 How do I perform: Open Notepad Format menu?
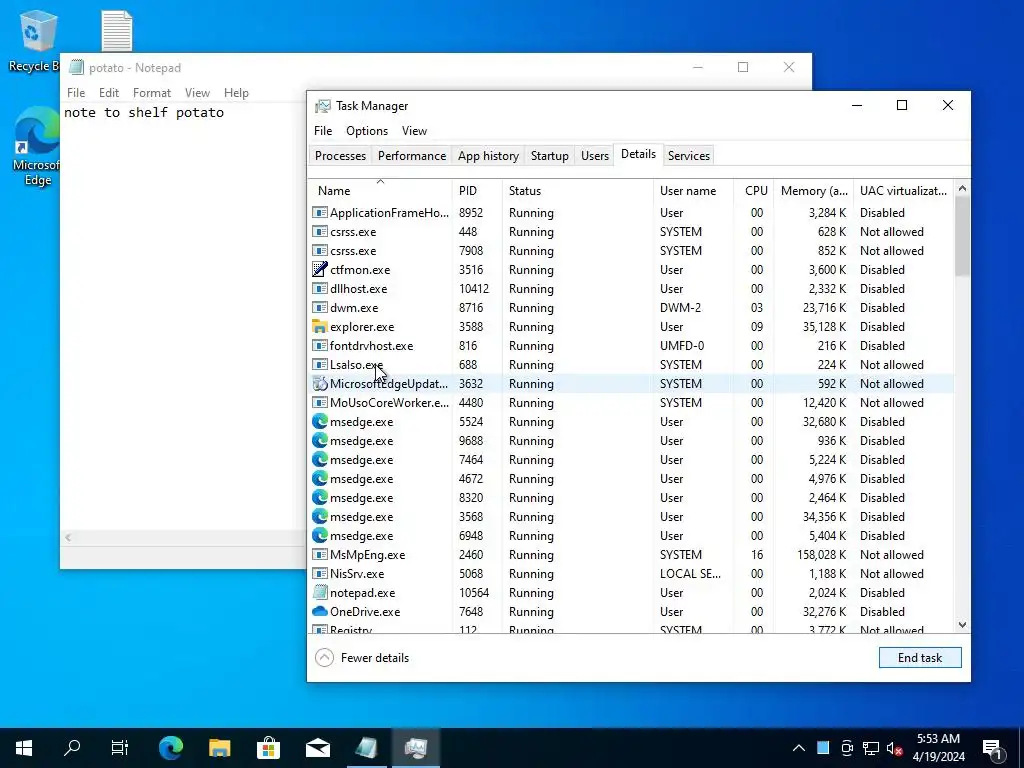[x=152, y=93]
